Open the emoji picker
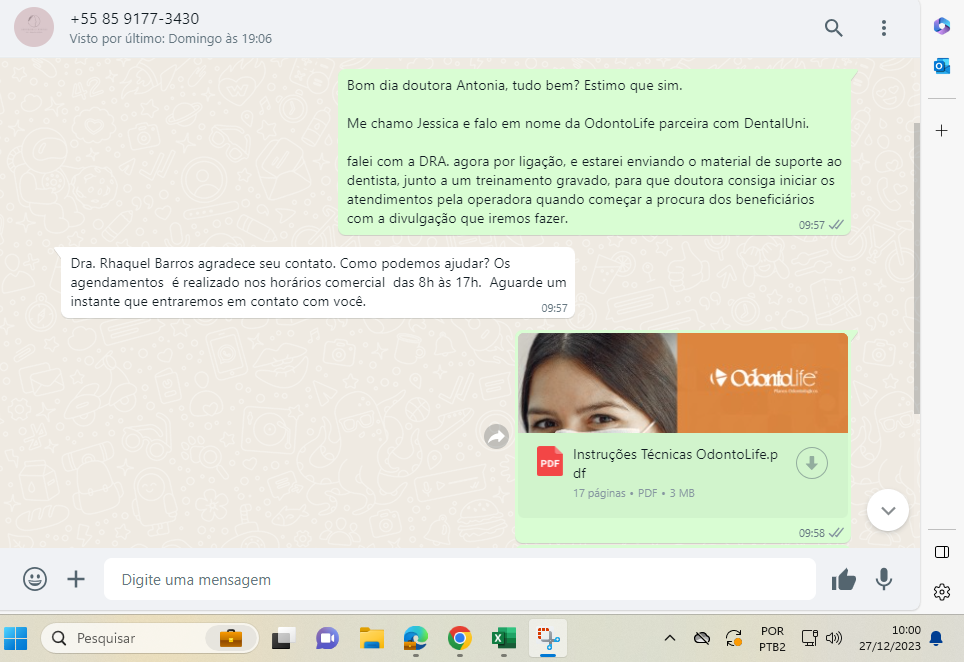 [35, 579]
